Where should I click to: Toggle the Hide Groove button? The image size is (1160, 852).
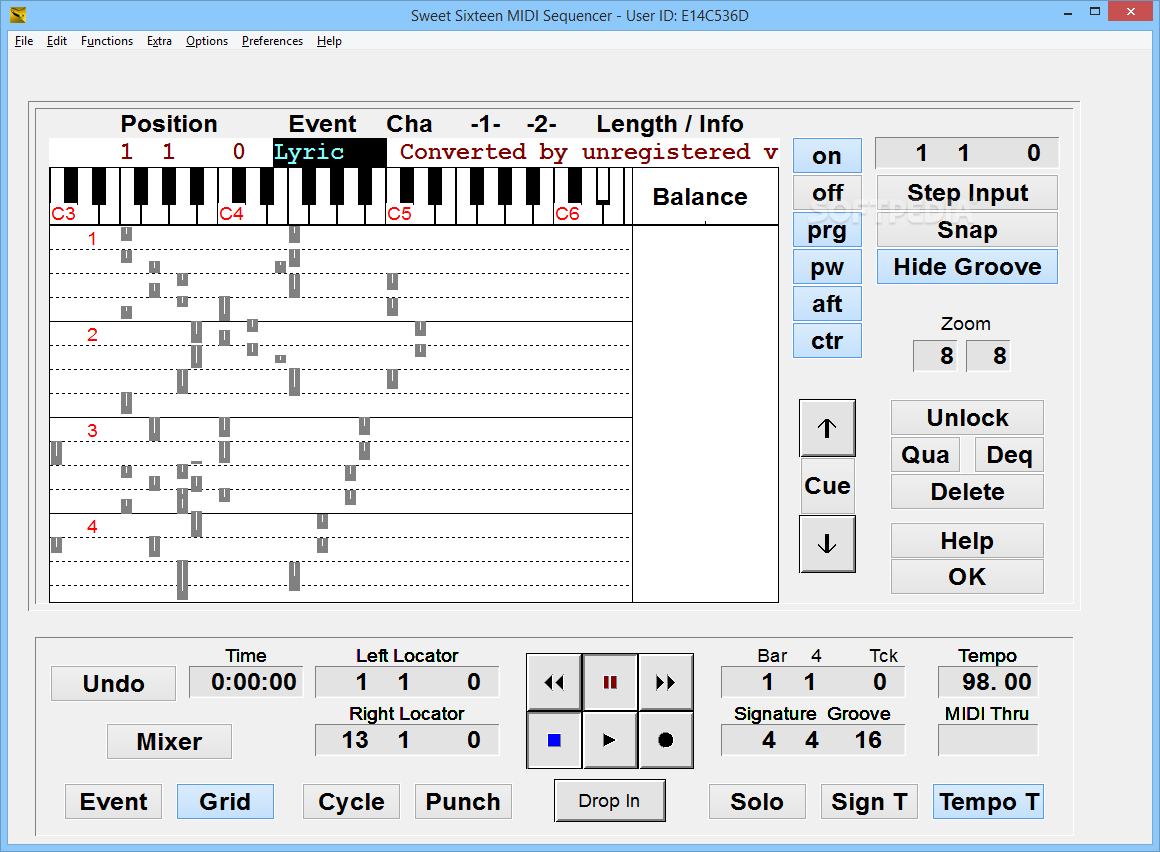pyautogui.click(x=967, y=267)
